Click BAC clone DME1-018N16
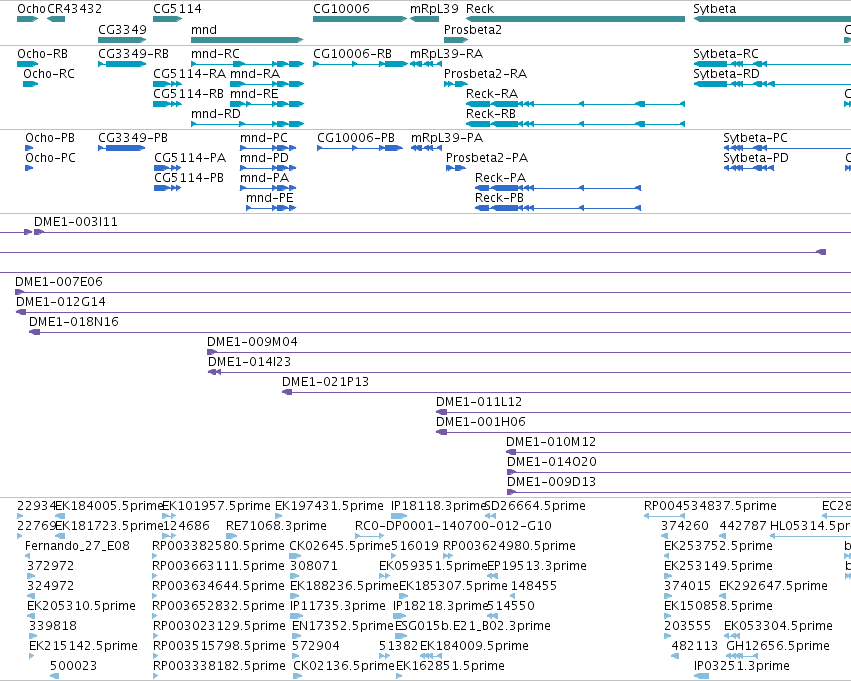Image resolution: width=851 pixels, height=681 pixels. tap(440, 333)
